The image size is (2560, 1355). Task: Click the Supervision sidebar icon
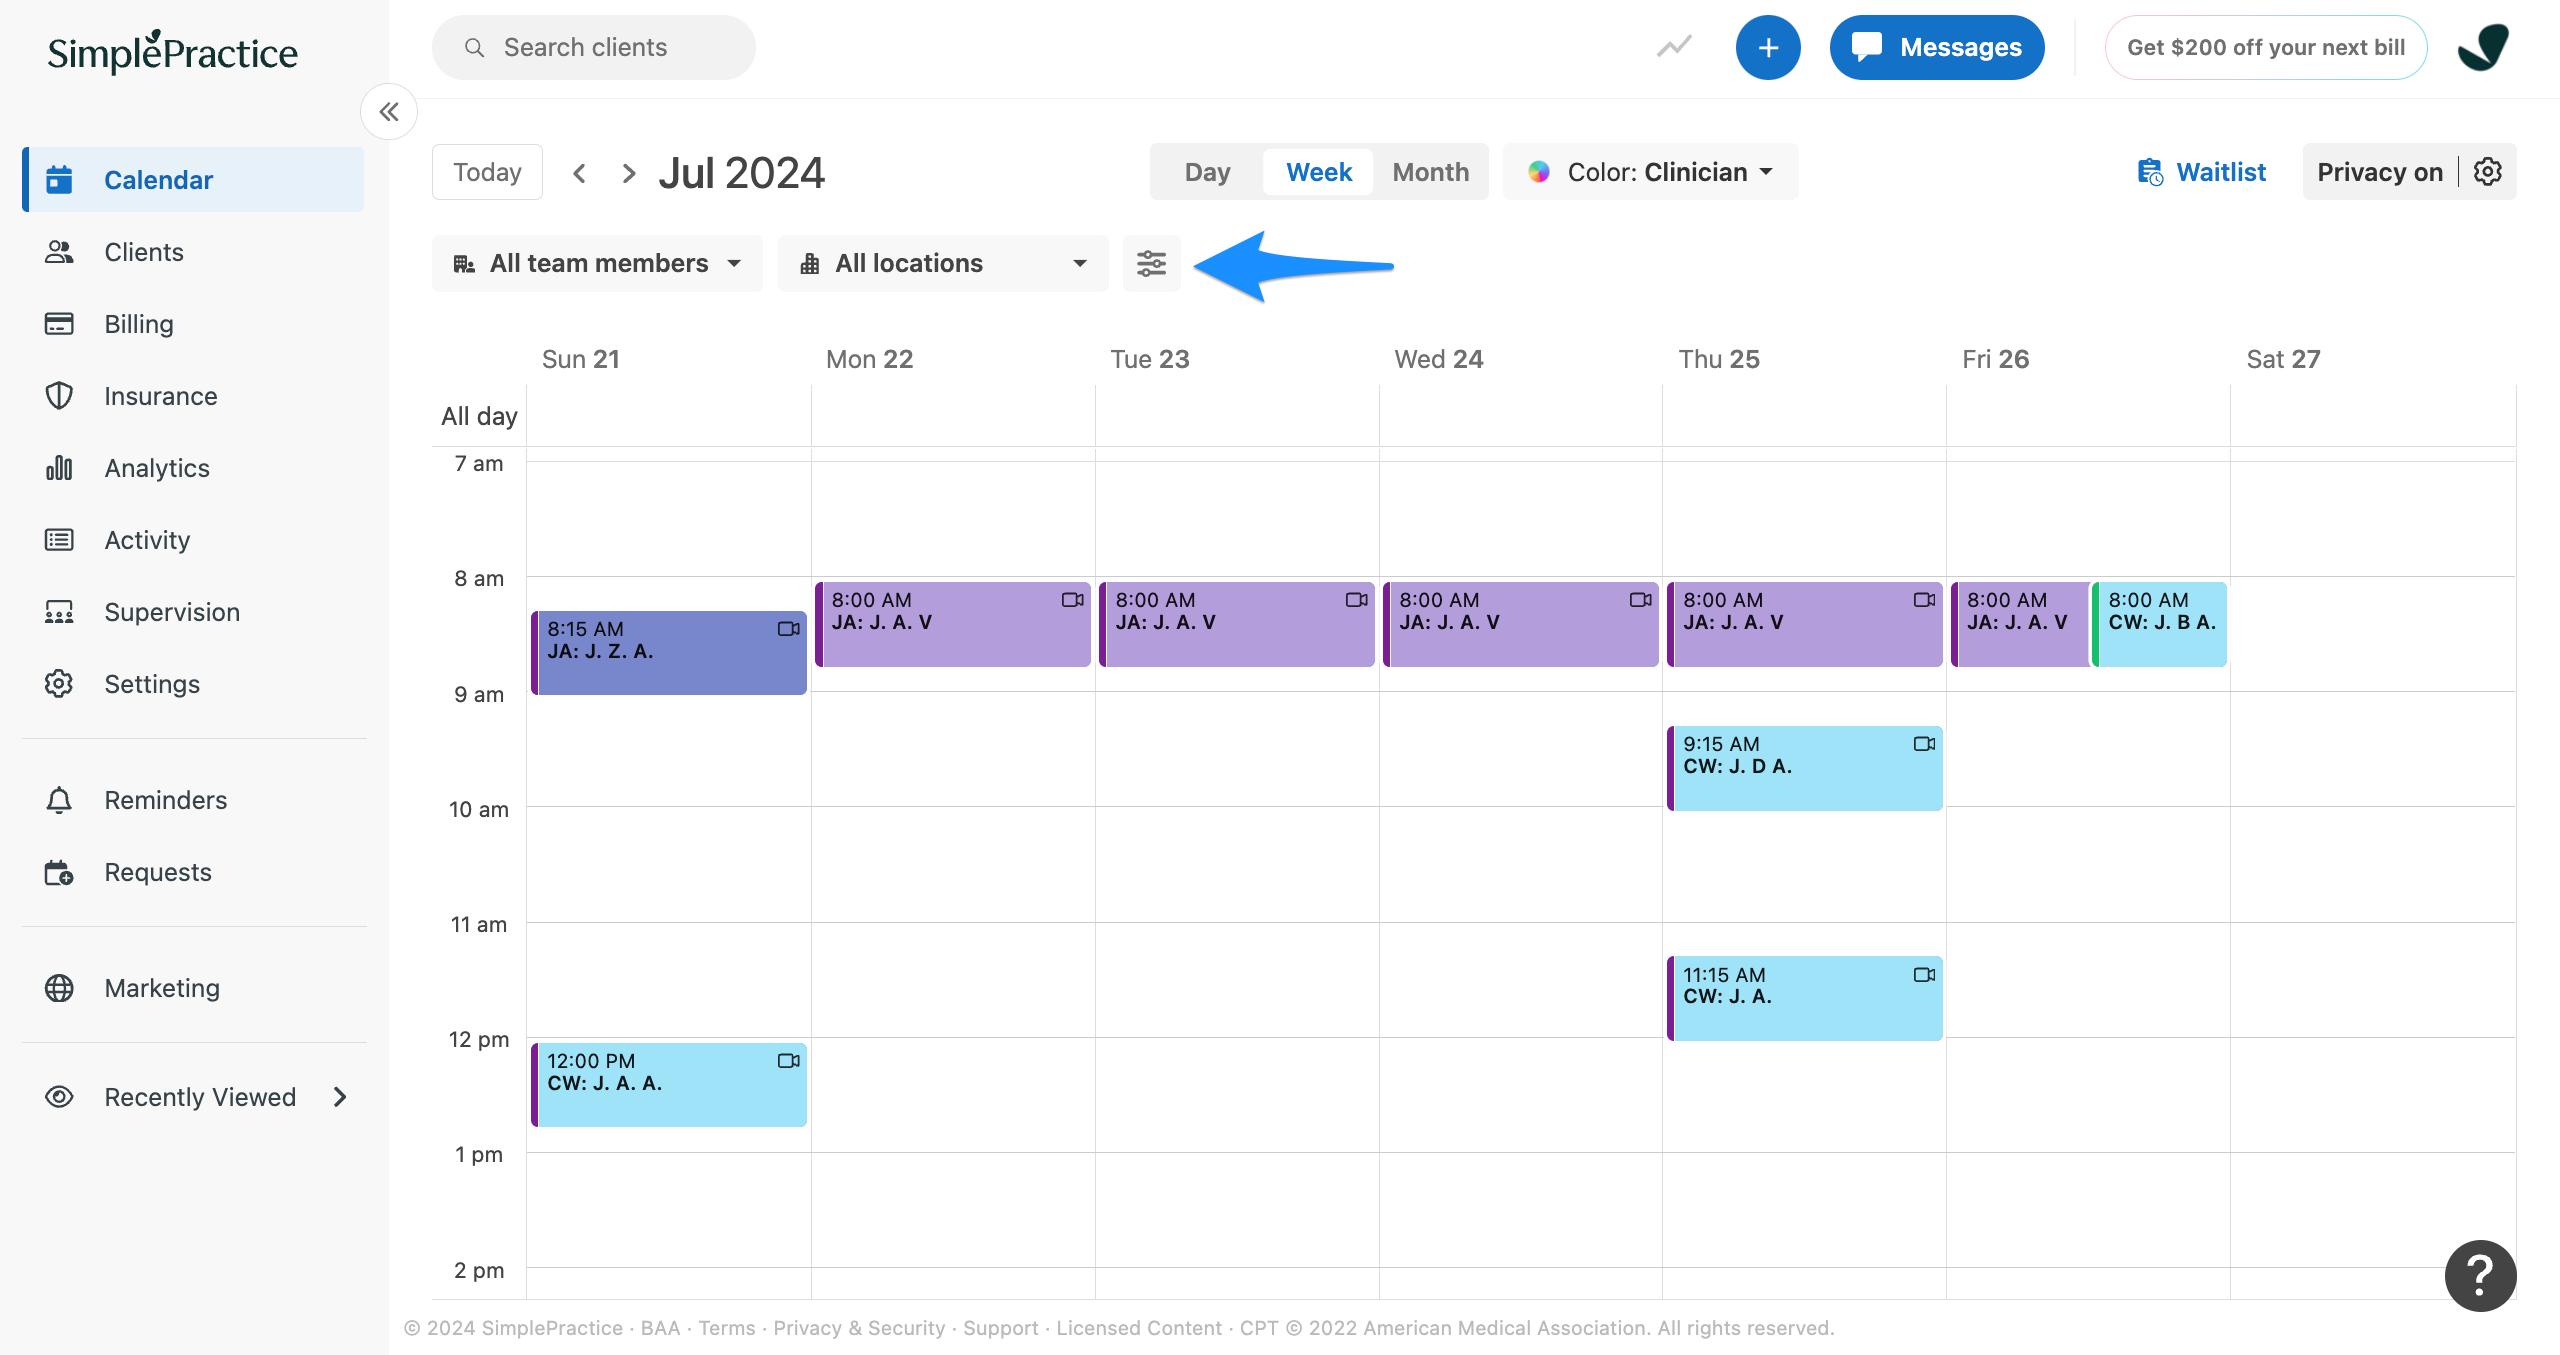click(59, 612)
